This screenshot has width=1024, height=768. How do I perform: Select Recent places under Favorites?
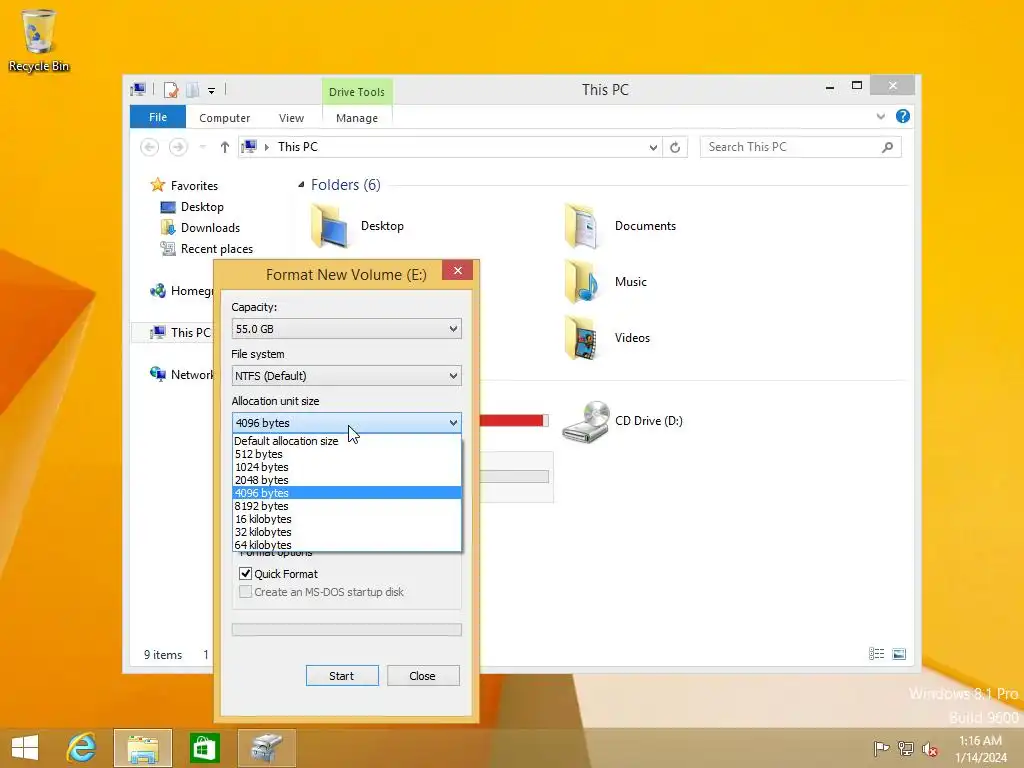(x=217, y=248)
